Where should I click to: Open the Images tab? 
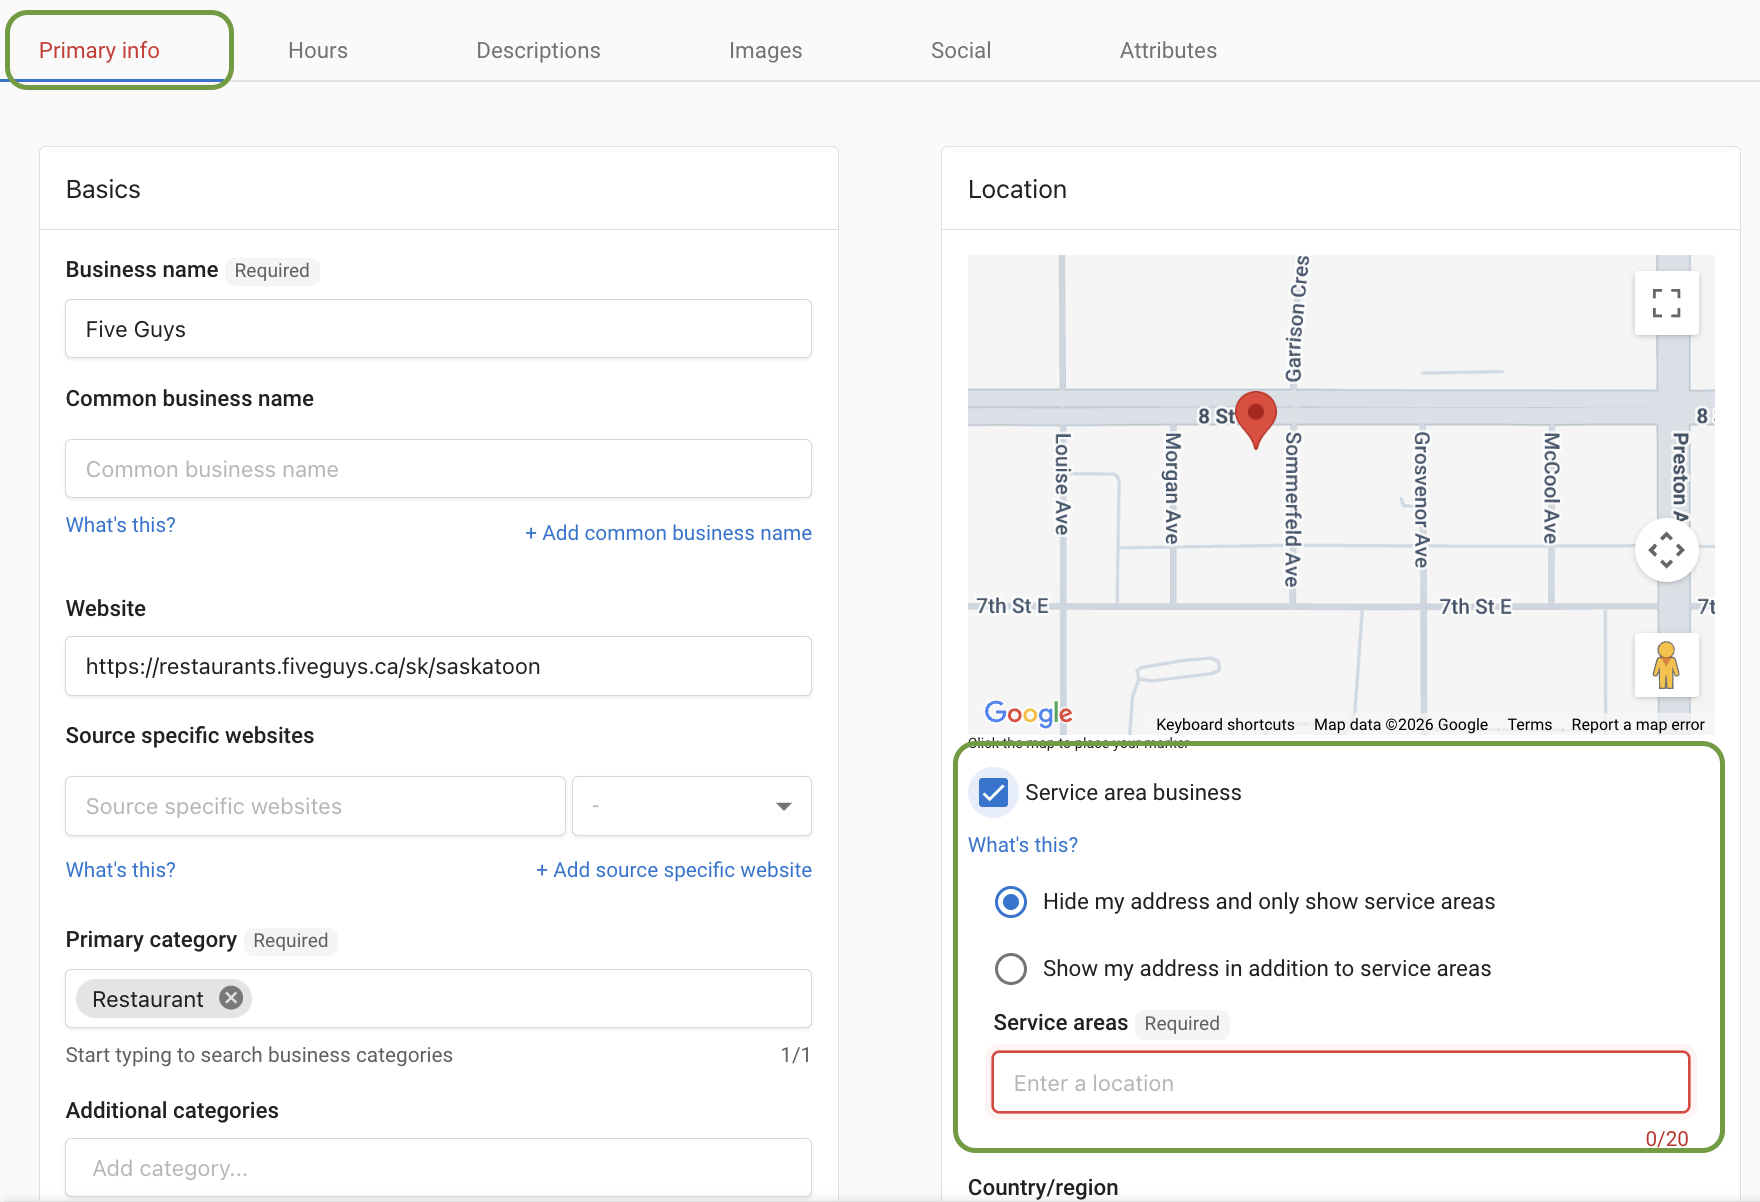click(x=765, y=50)
